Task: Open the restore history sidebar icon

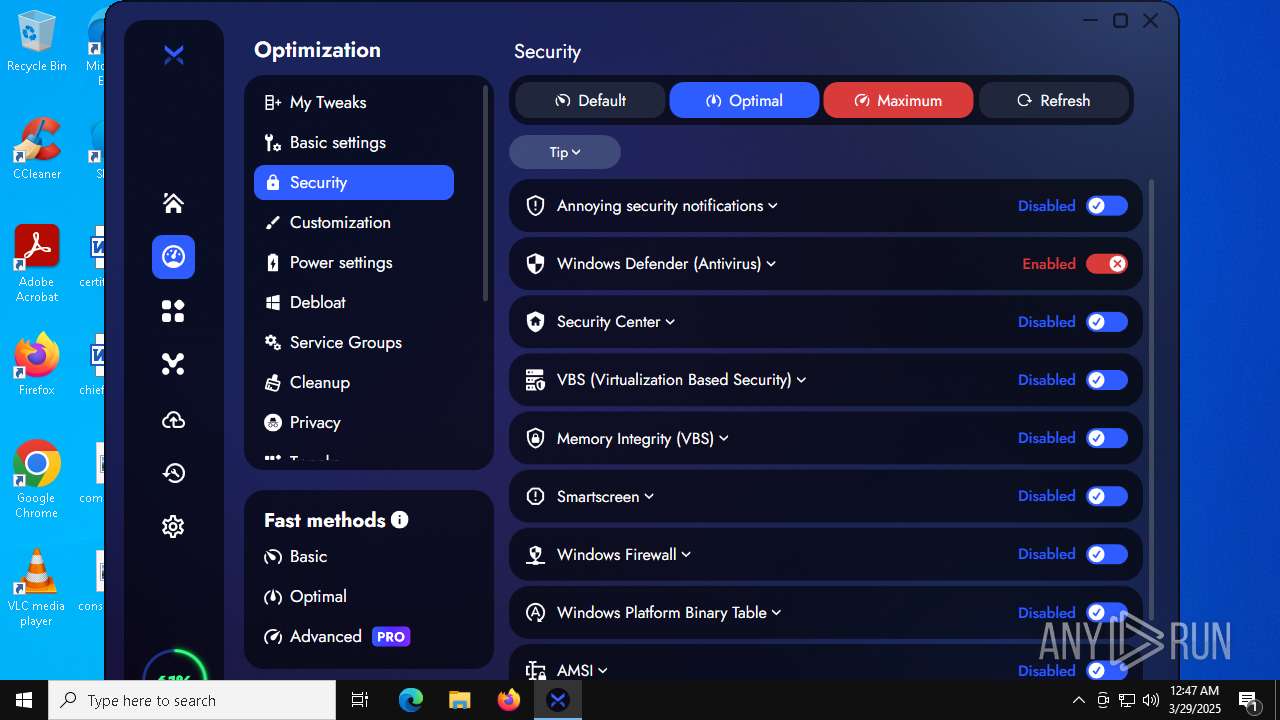Action: tap(173, 473)
